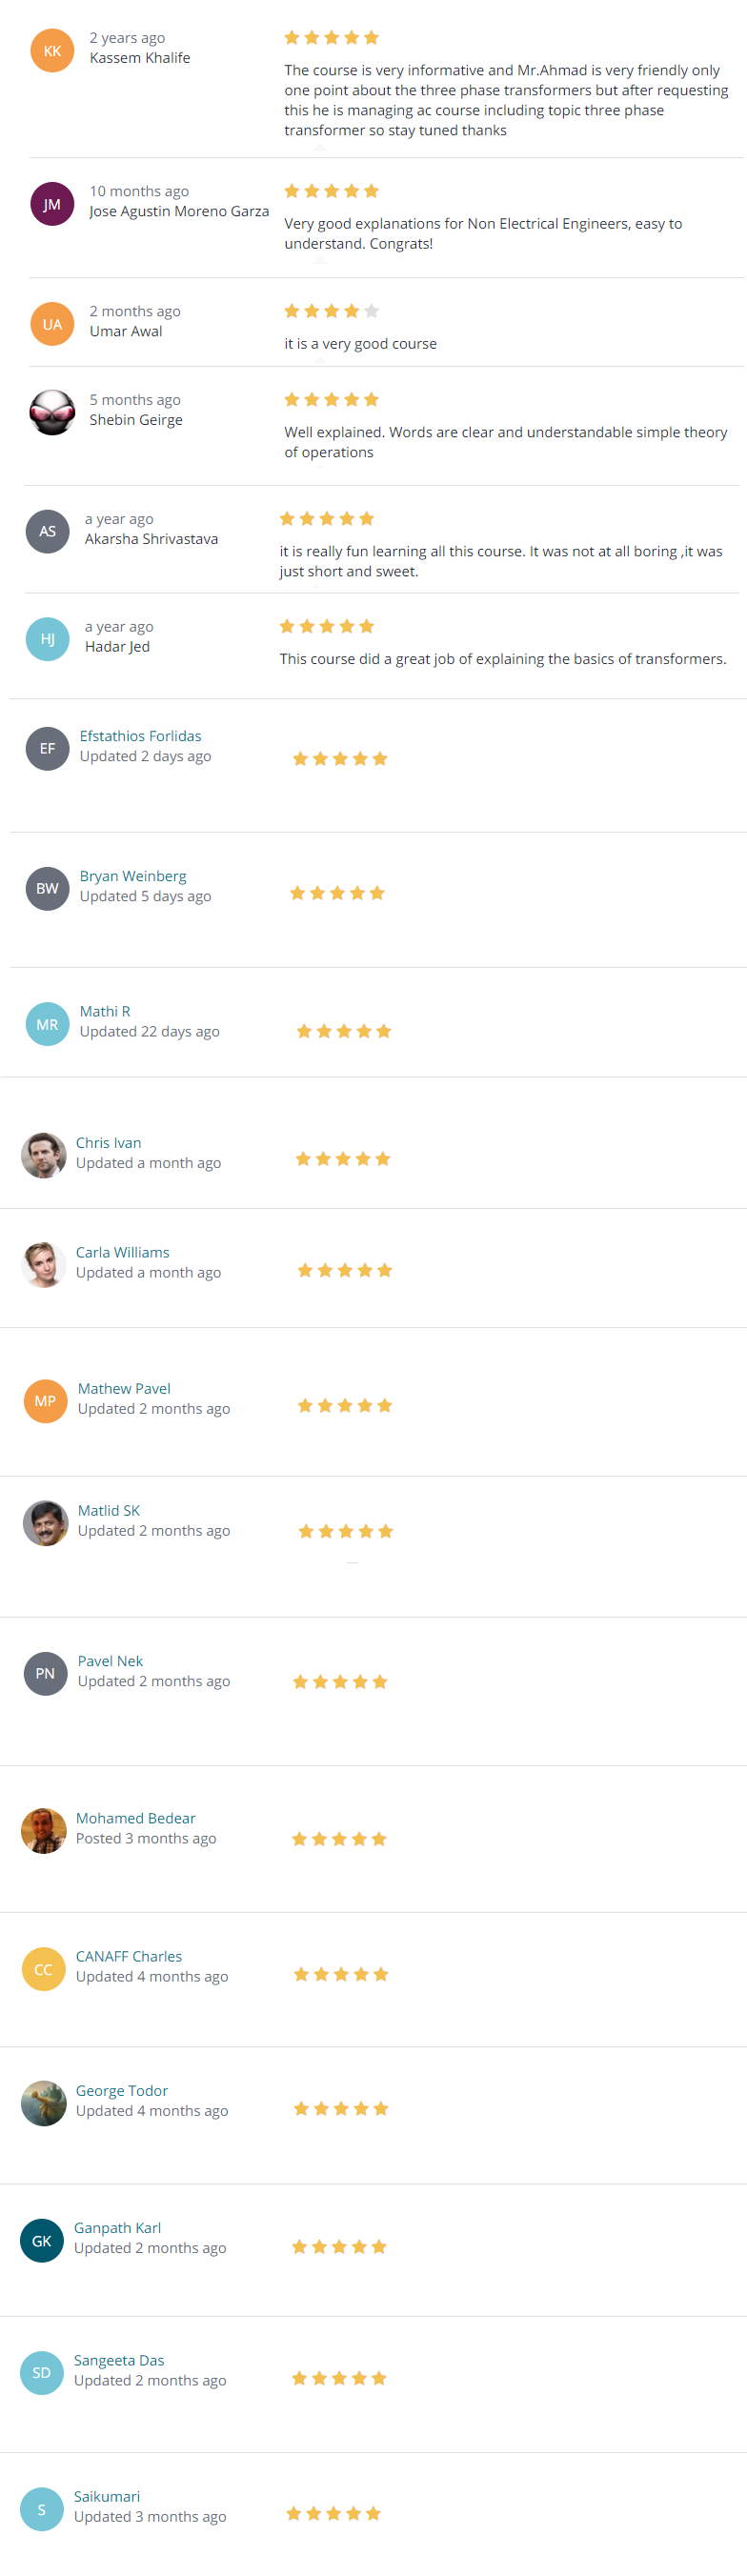This screenshot has height=2576, width=747.
Task: Open Sangeeta Das reviewer link
Action: [x=119, y=2360]
